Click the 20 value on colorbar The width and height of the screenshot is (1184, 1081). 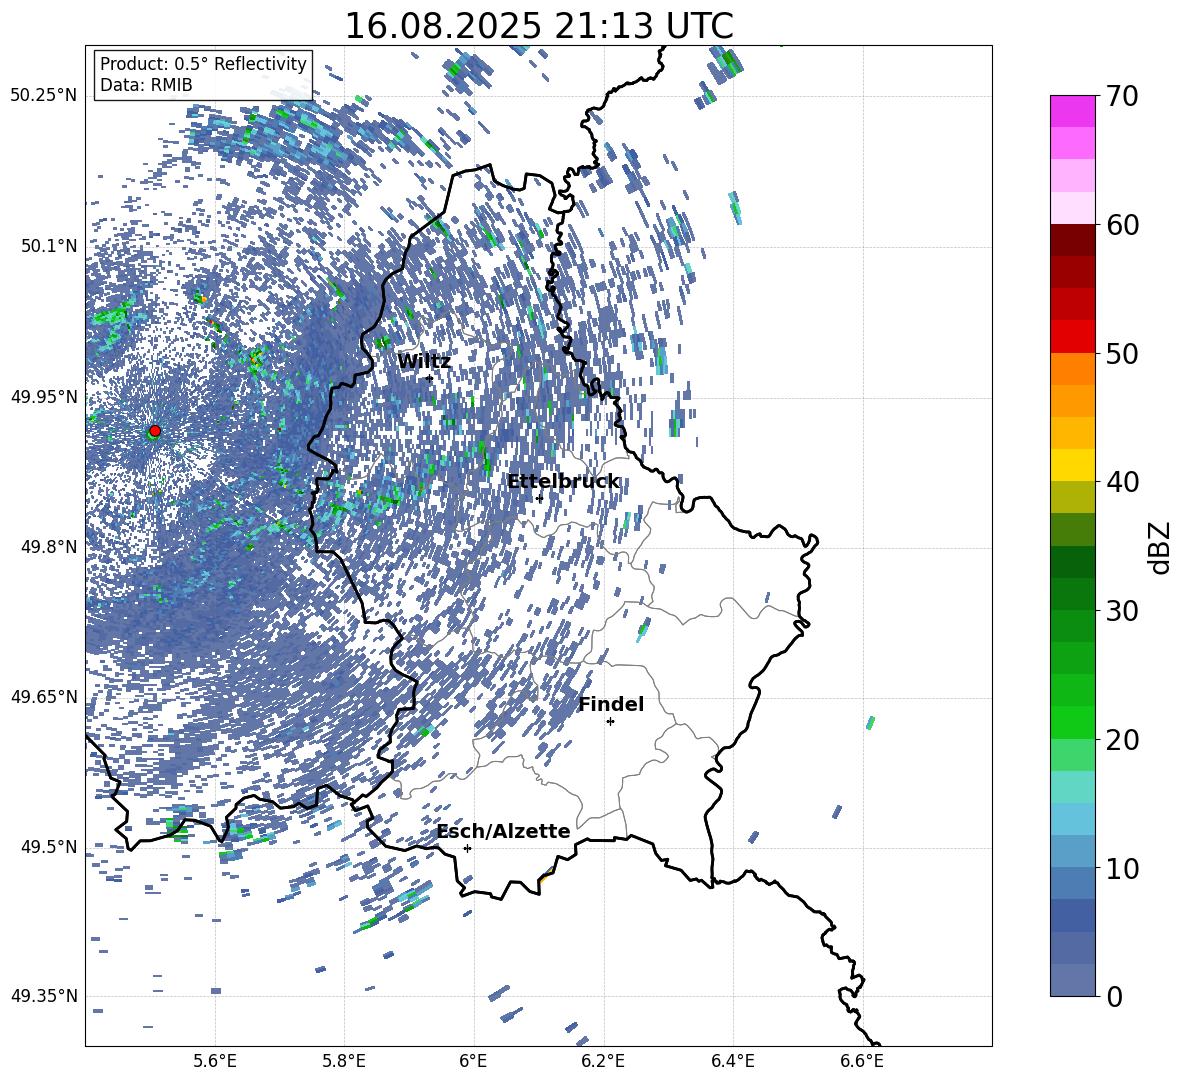click(1122, 740)
